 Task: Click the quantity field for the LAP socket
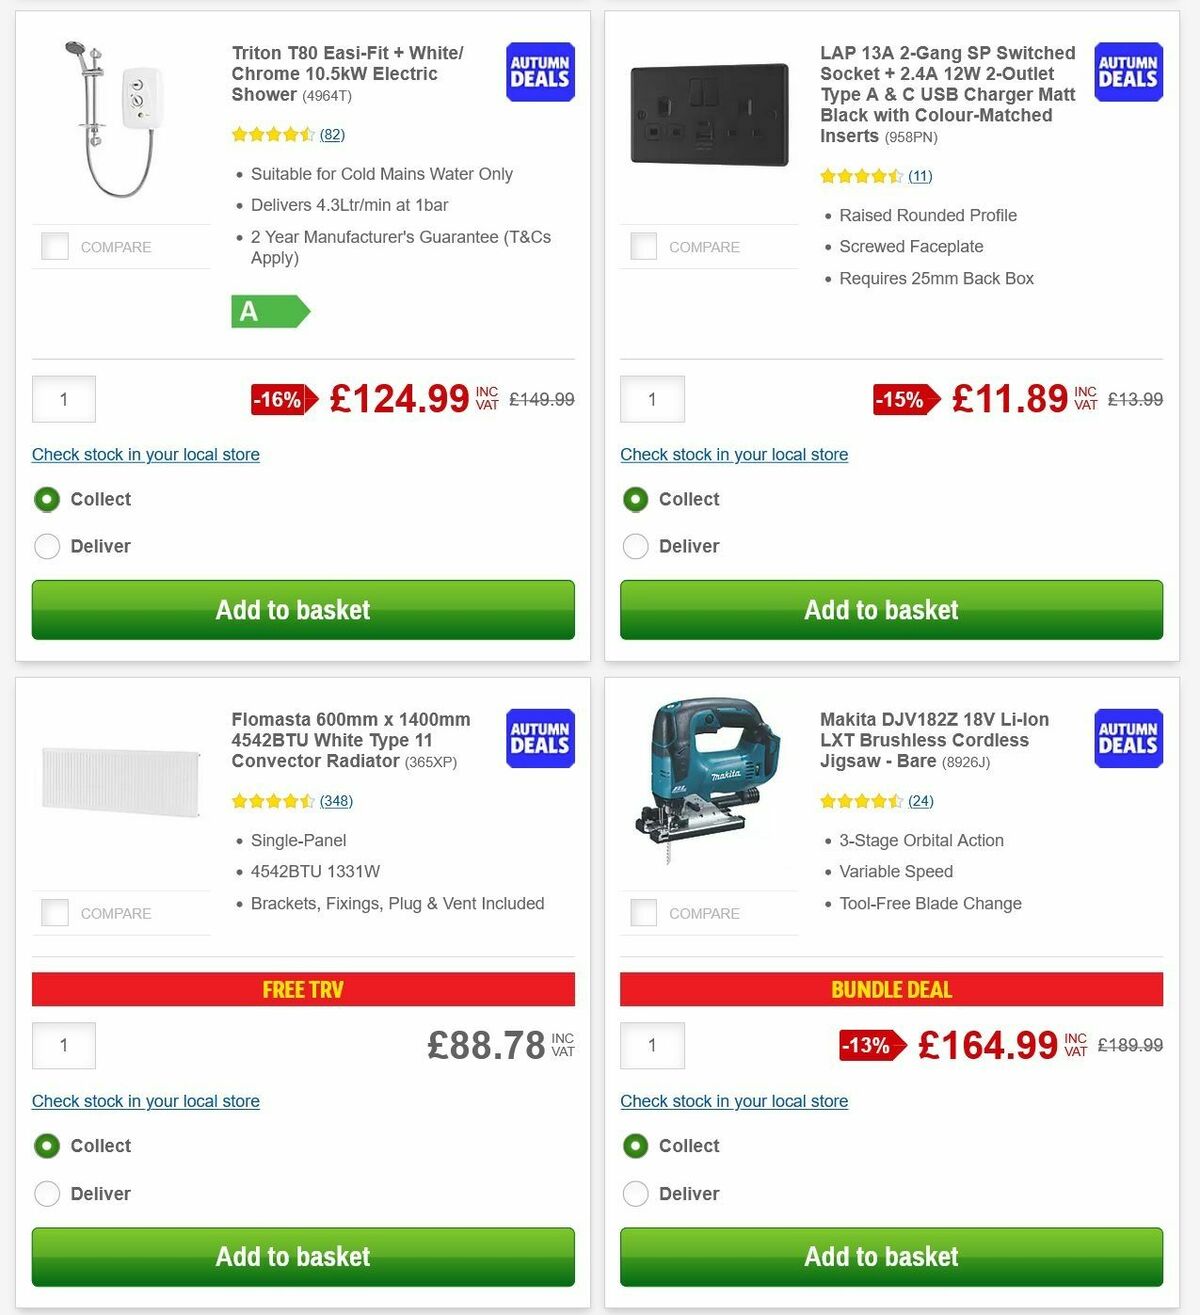(652, 399)
